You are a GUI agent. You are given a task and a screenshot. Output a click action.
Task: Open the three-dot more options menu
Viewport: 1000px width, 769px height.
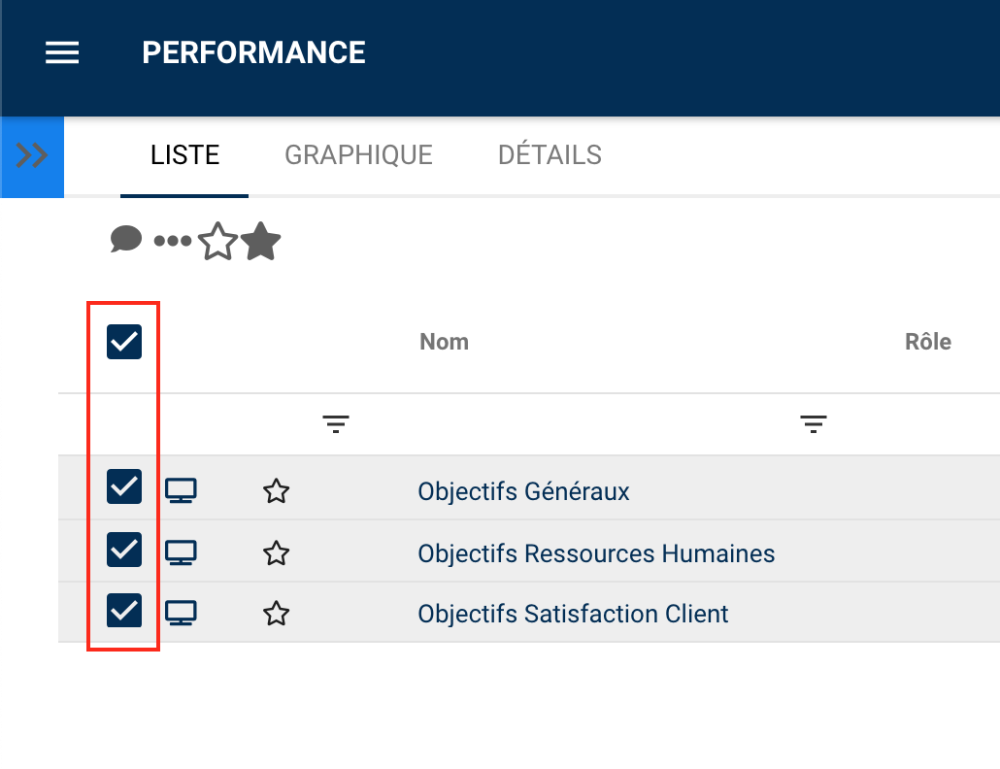click(x=172, y=241)
